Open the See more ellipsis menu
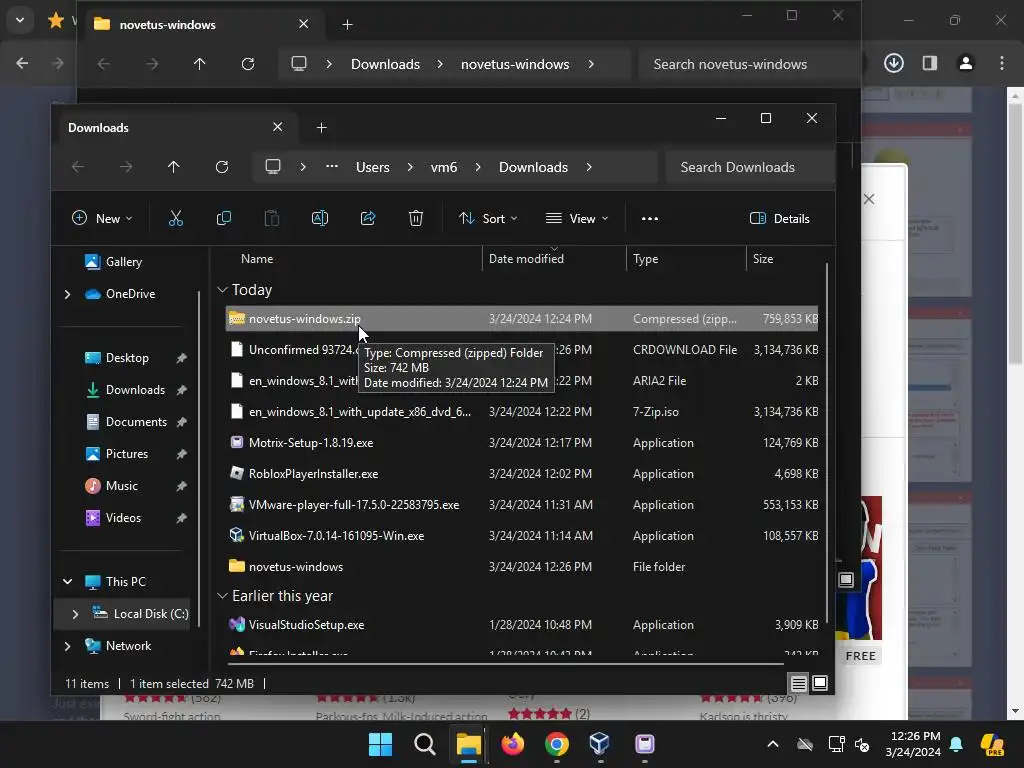Viewport: 1024px width, 768px height. click(650, 219)
